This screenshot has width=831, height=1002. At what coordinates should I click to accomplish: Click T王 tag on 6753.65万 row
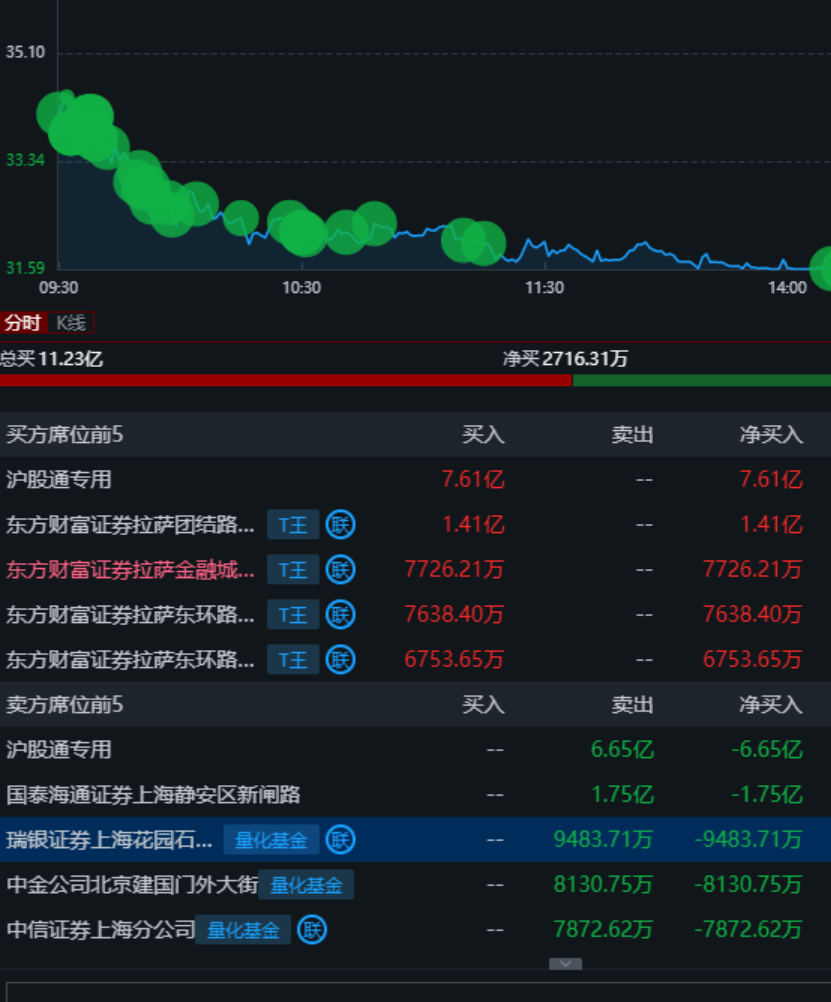click(293, 660)
